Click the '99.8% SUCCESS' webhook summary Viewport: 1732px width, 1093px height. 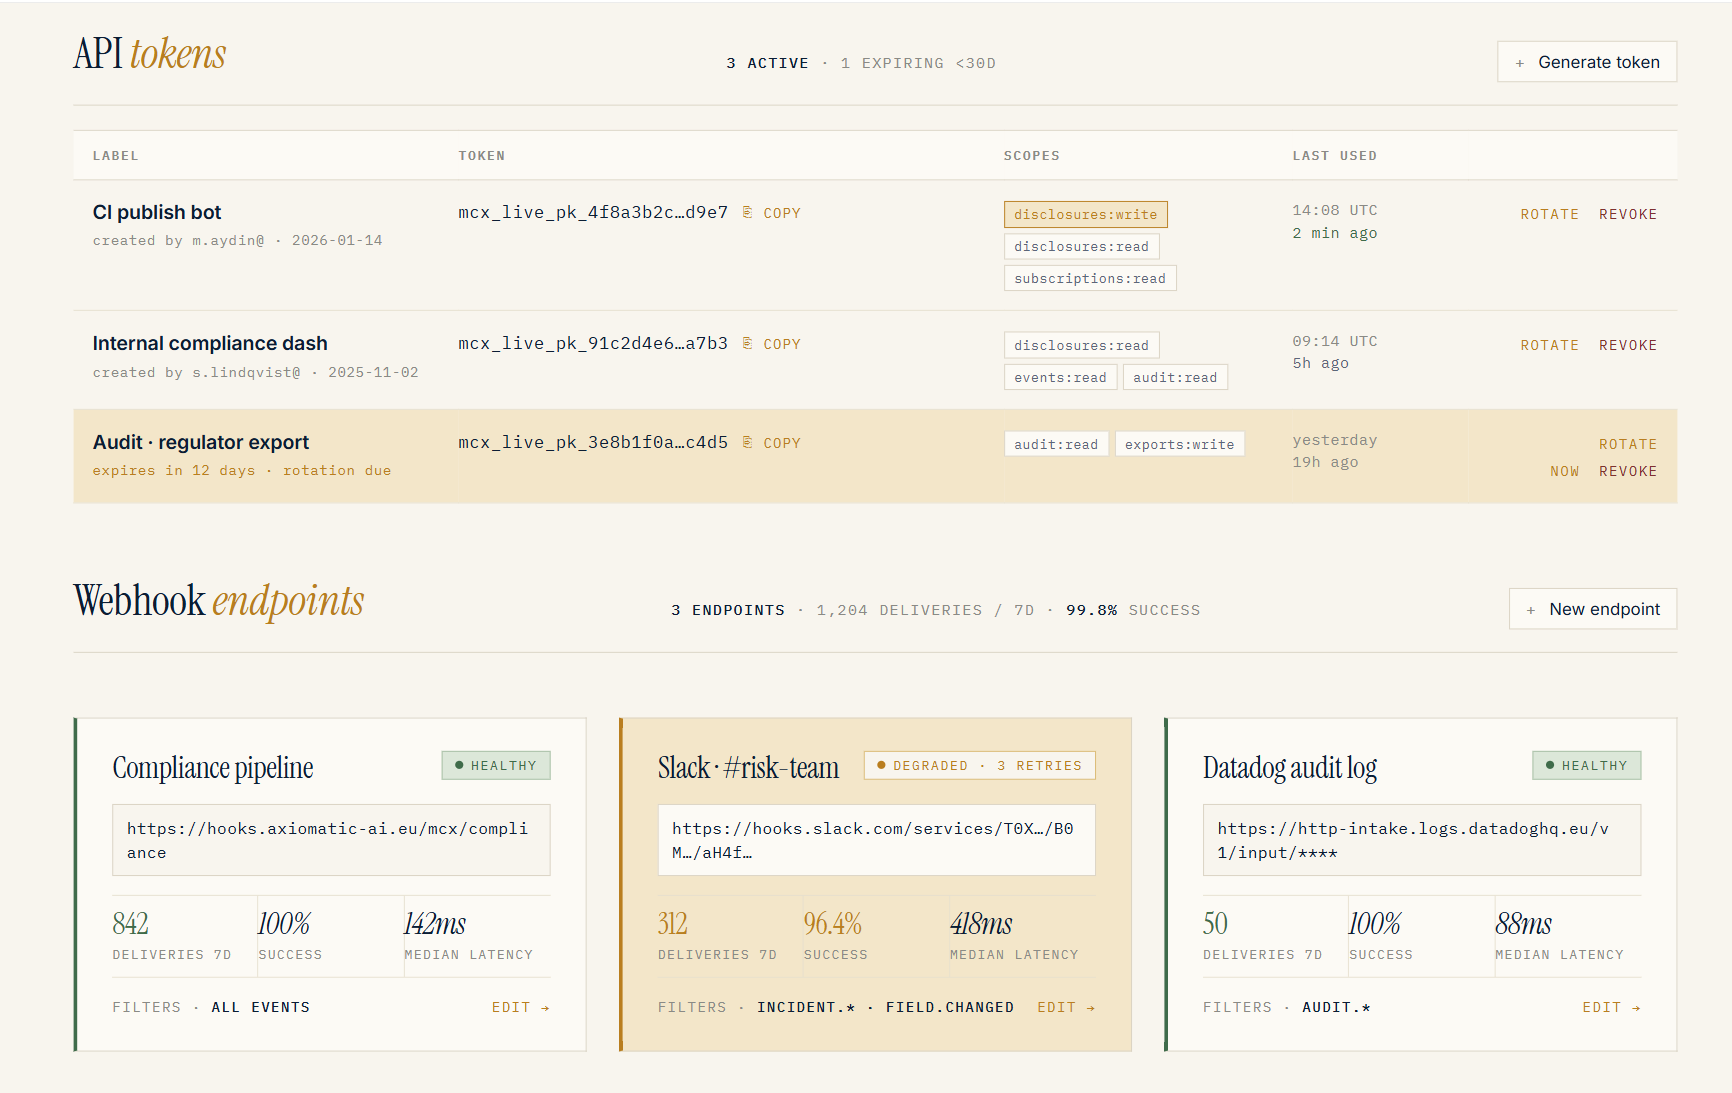1133,610
